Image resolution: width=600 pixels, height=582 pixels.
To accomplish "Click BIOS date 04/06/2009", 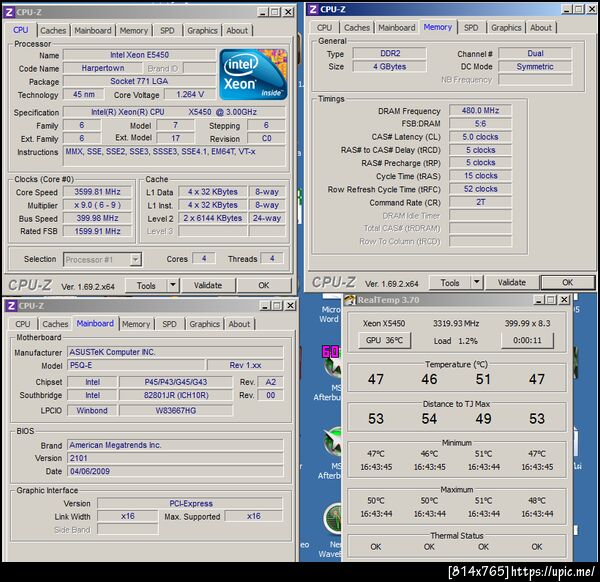I will click(175, 471).
